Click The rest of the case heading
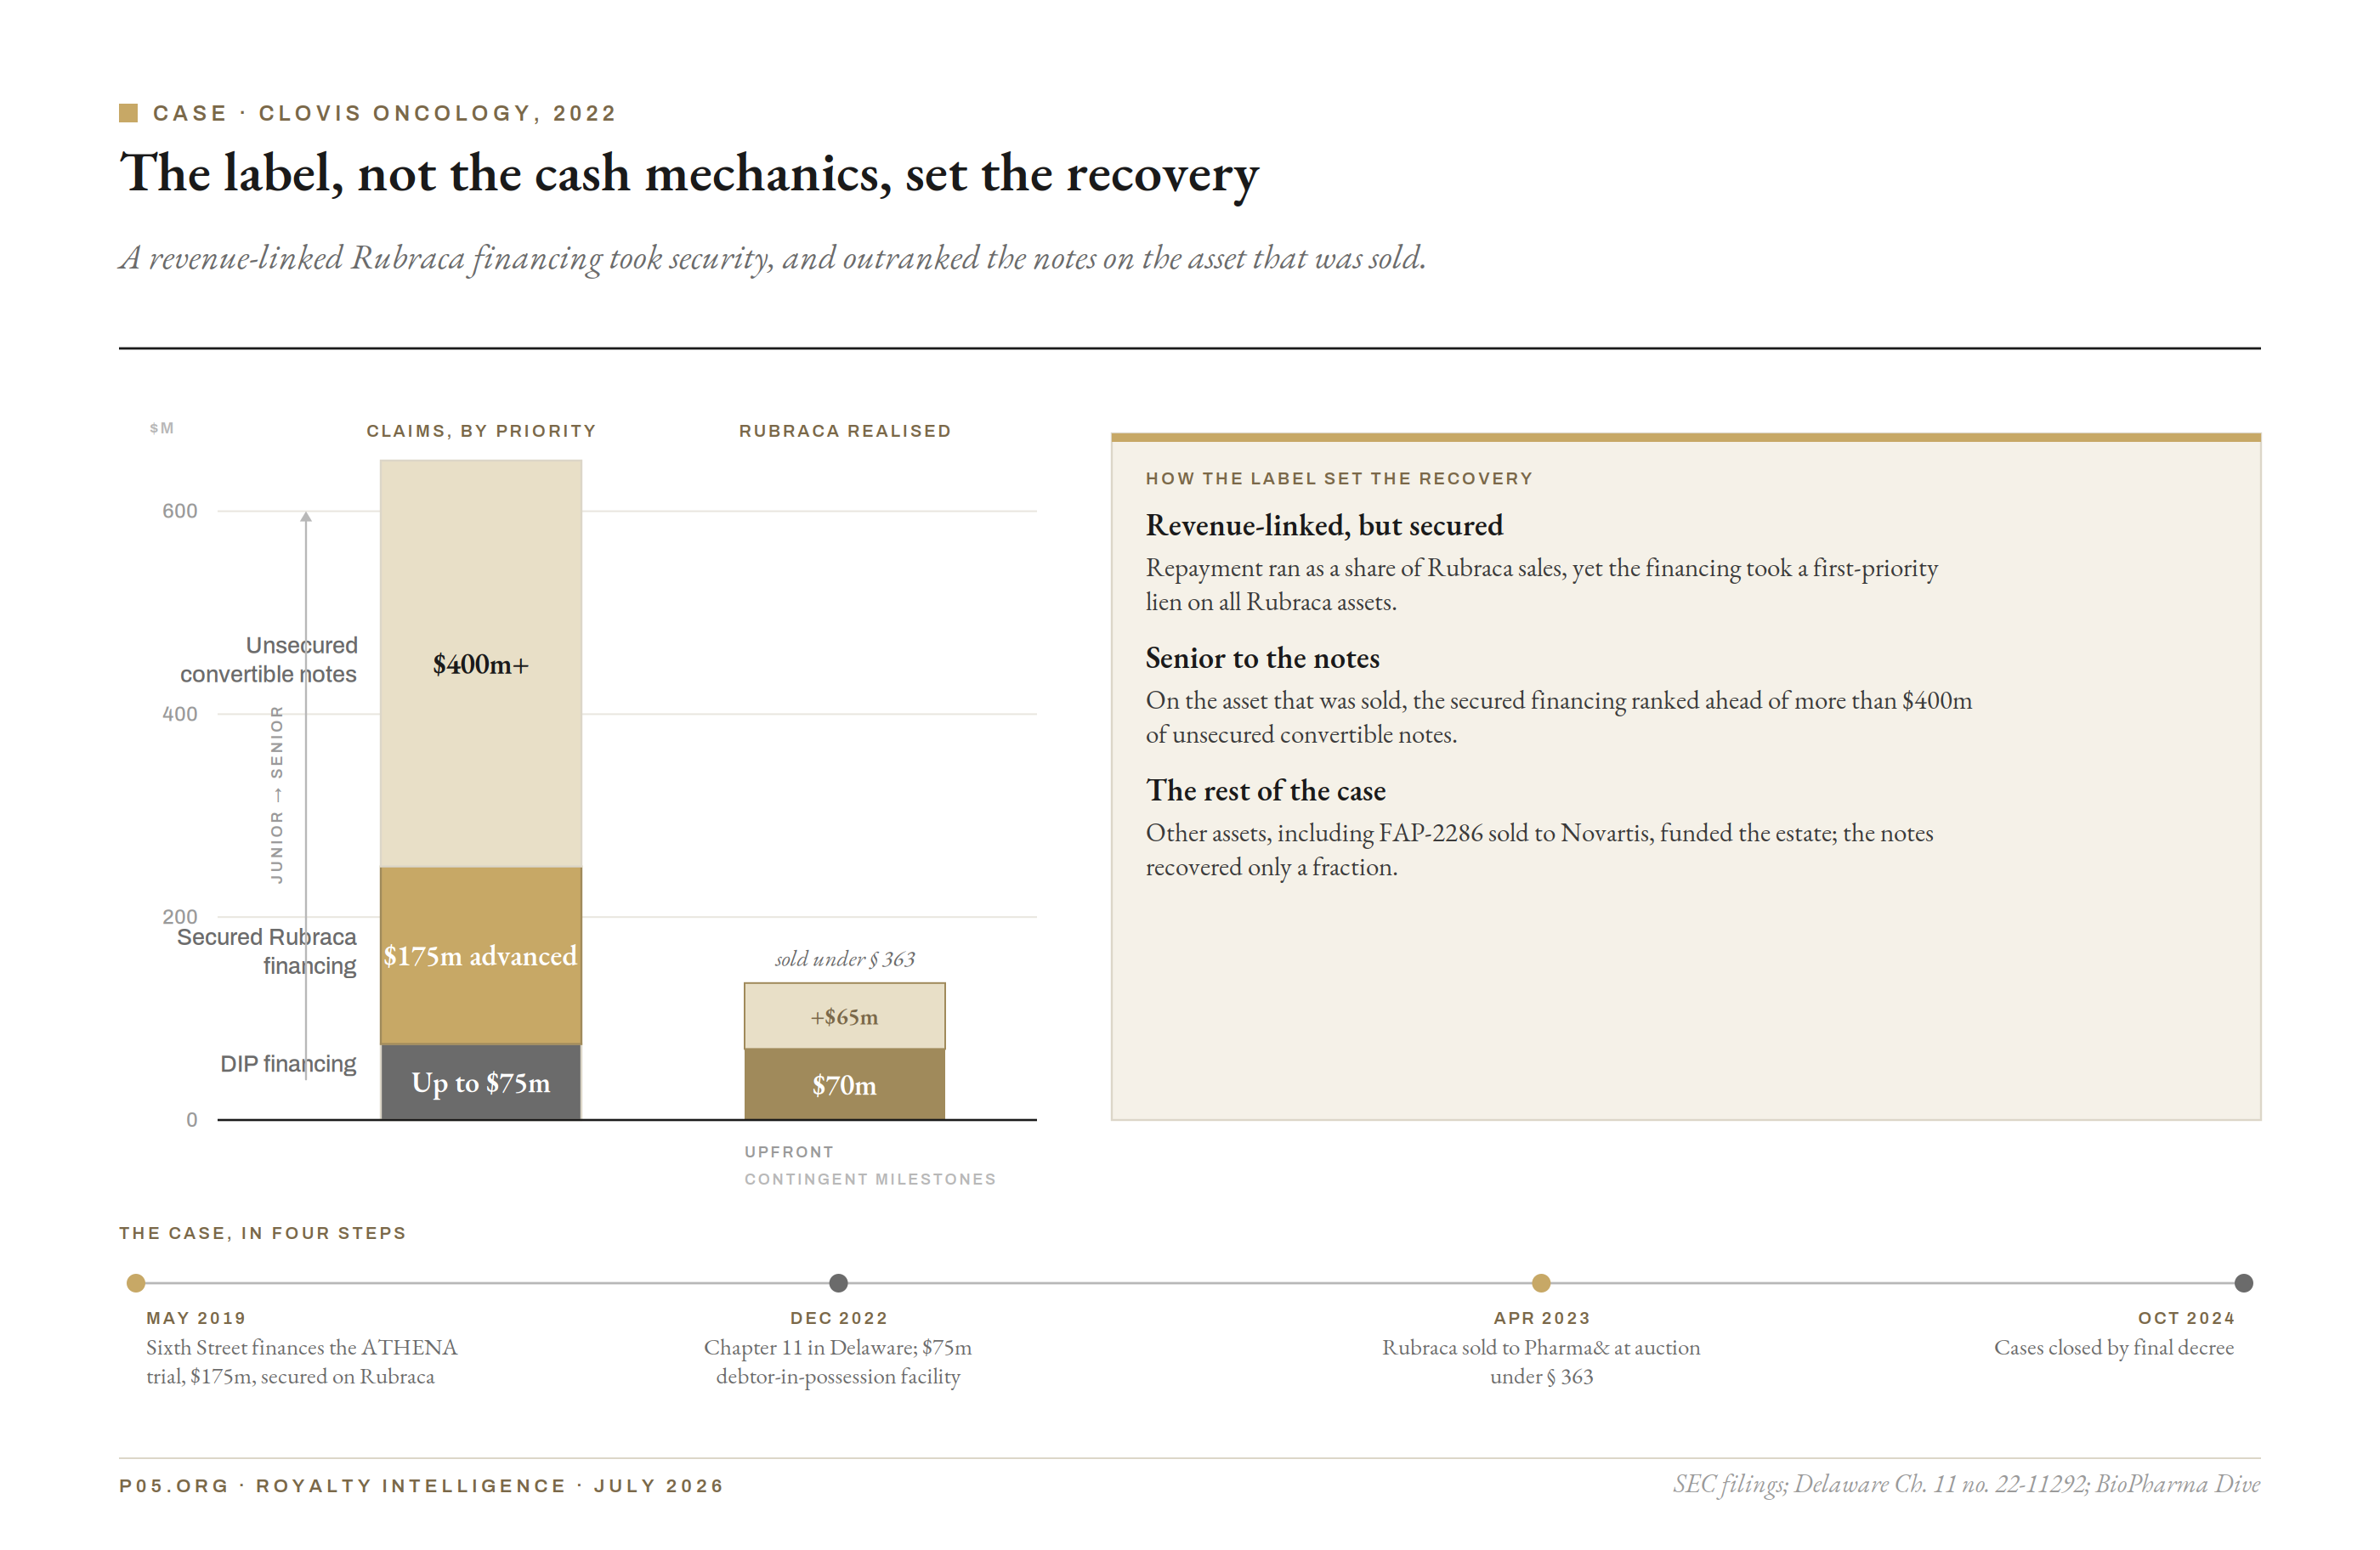The image size is (2380, 1550). [1265, 790]
